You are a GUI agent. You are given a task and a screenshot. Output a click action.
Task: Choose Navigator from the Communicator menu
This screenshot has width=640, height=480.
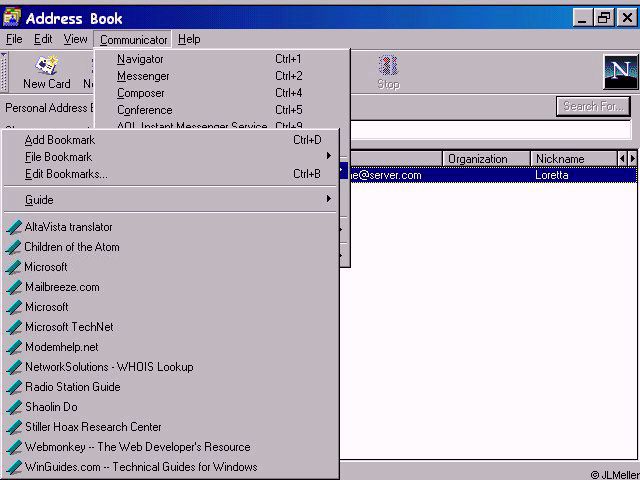point(222,59)
